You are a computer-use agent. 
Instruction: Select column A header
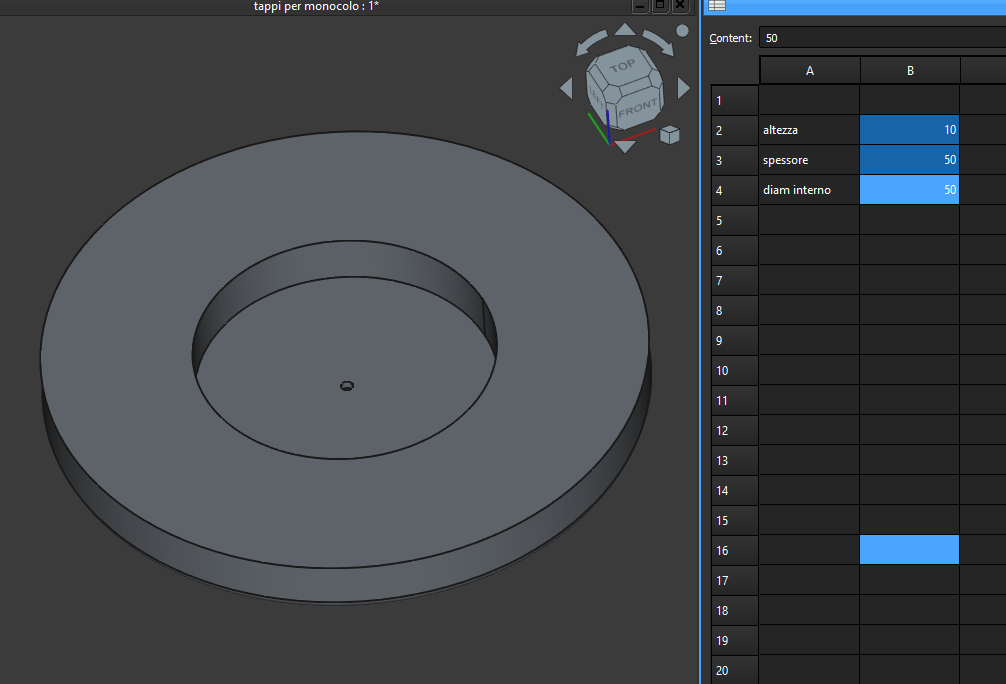pos(809,71)
